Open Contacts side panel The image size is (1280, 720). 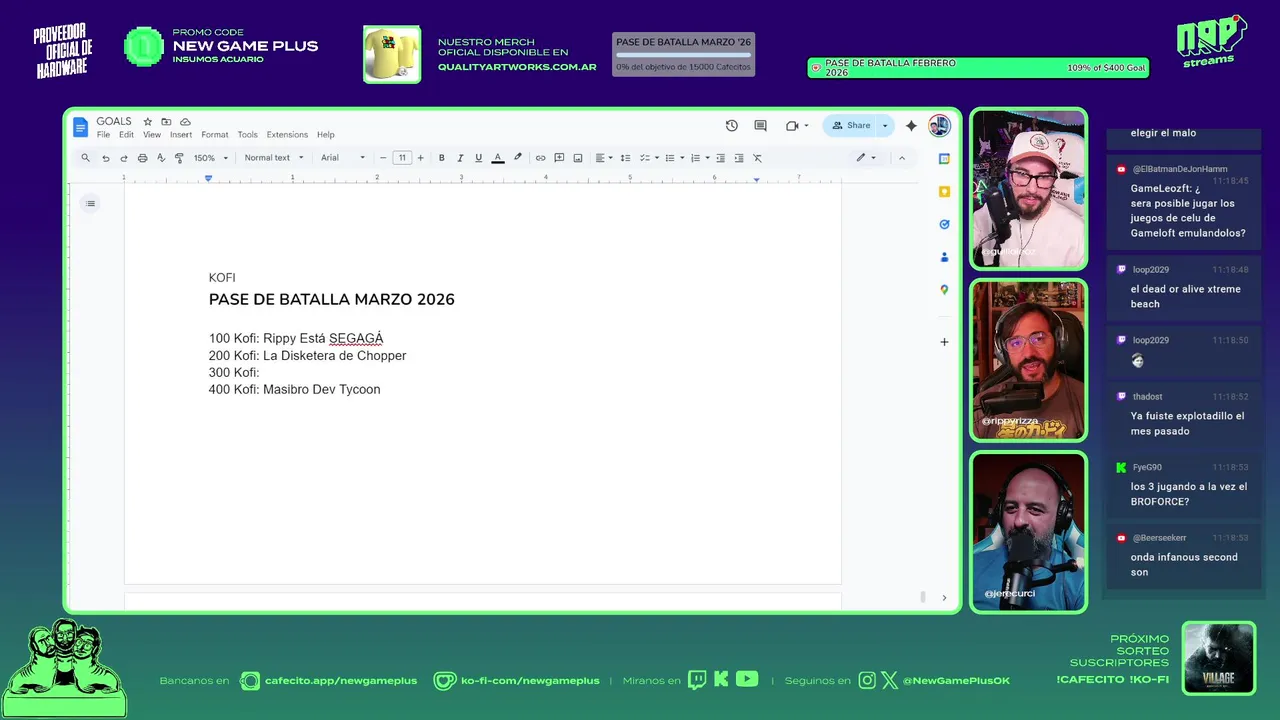[944, 257]
